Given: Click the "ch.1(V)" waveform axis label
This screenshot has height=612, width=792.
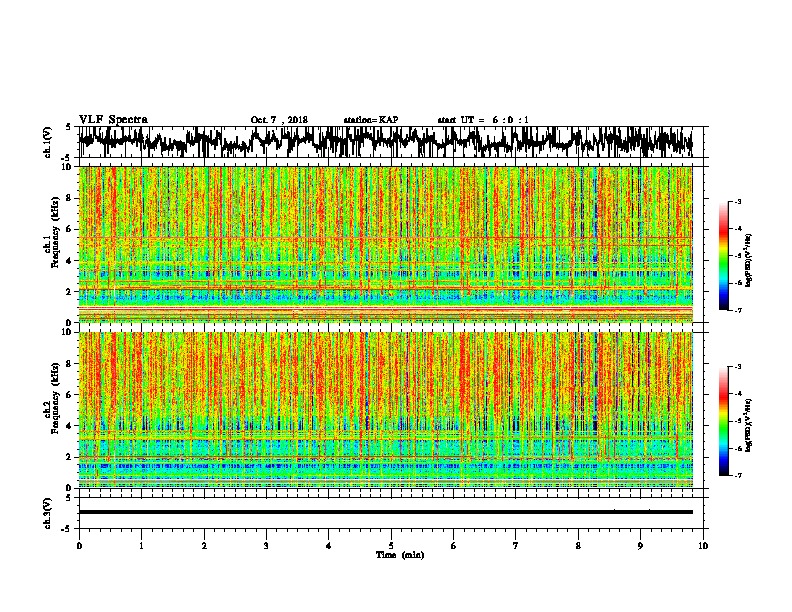Looking at the screenshot, I should pos(47,142).
